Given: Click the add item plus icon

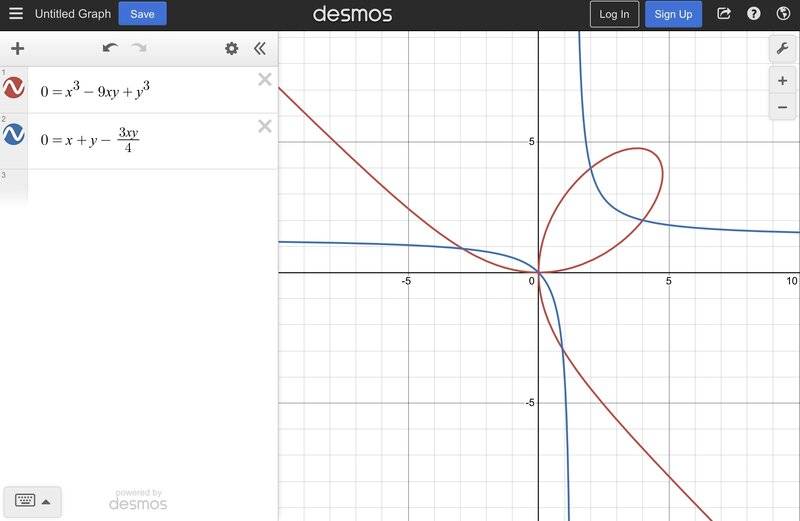Looking at the screenshot, I should point(17,48).
